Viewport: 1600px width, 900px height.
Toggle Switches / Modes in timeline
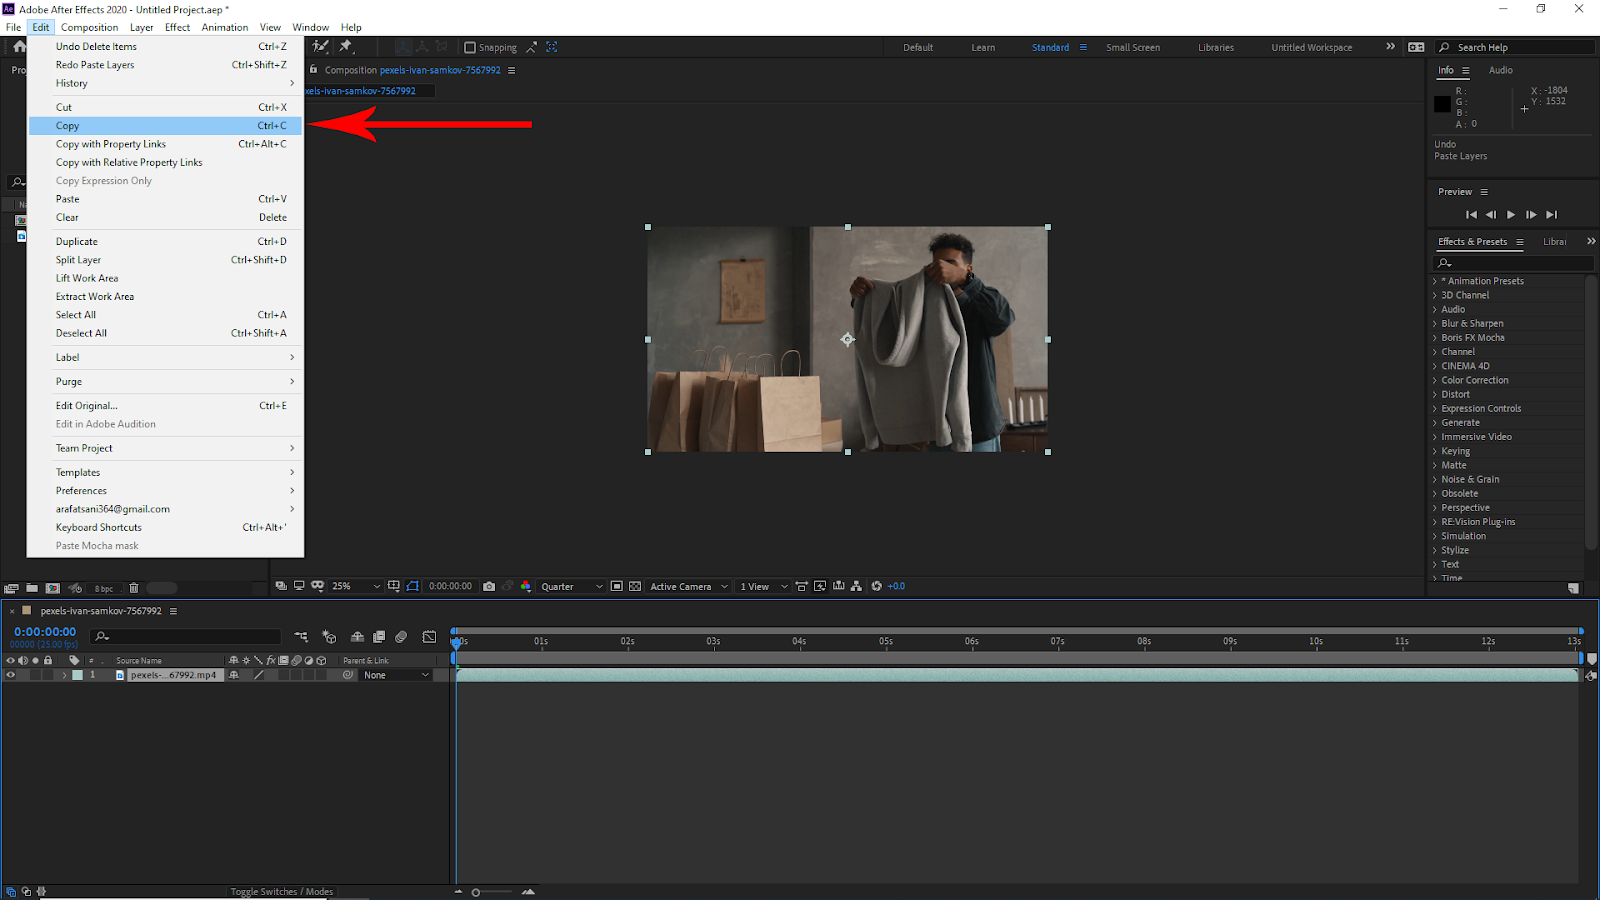point(281,892)
